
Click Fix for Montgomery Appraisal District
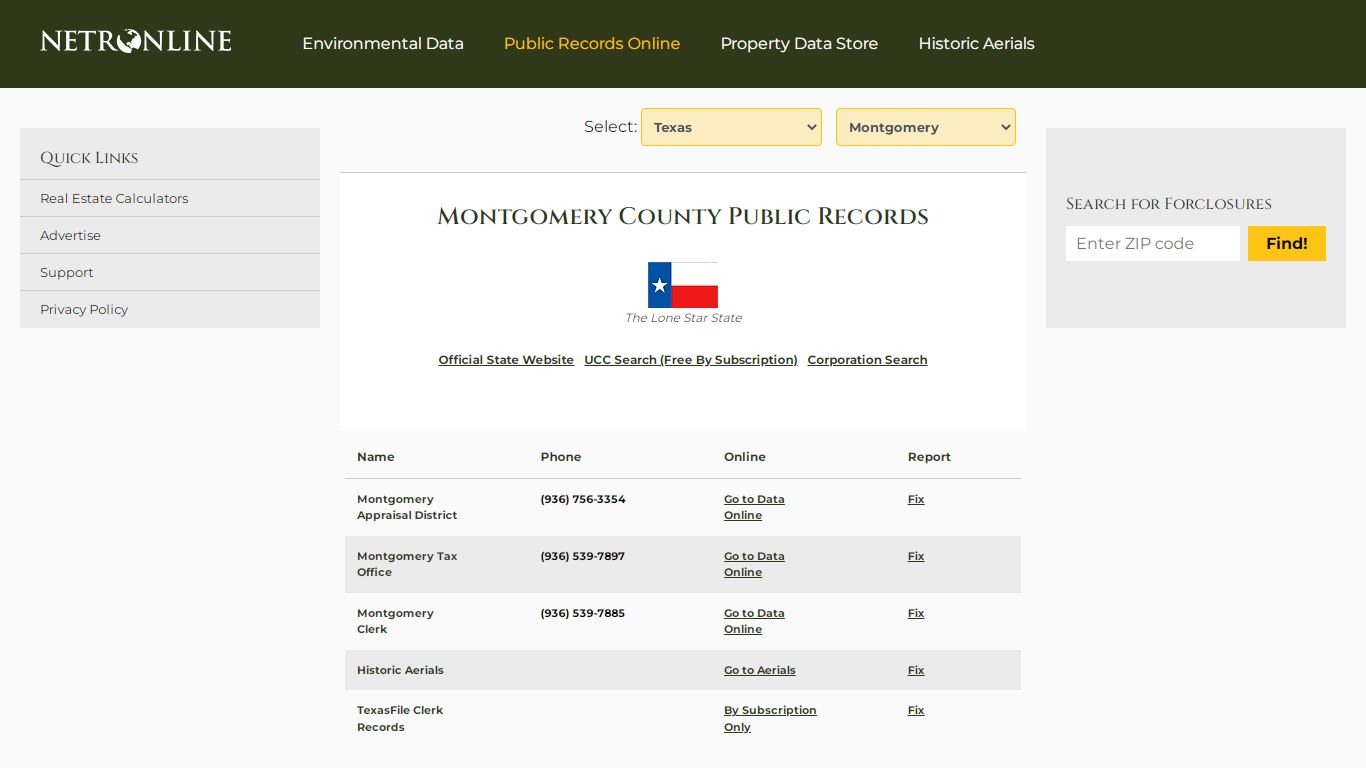click(916, 499)
